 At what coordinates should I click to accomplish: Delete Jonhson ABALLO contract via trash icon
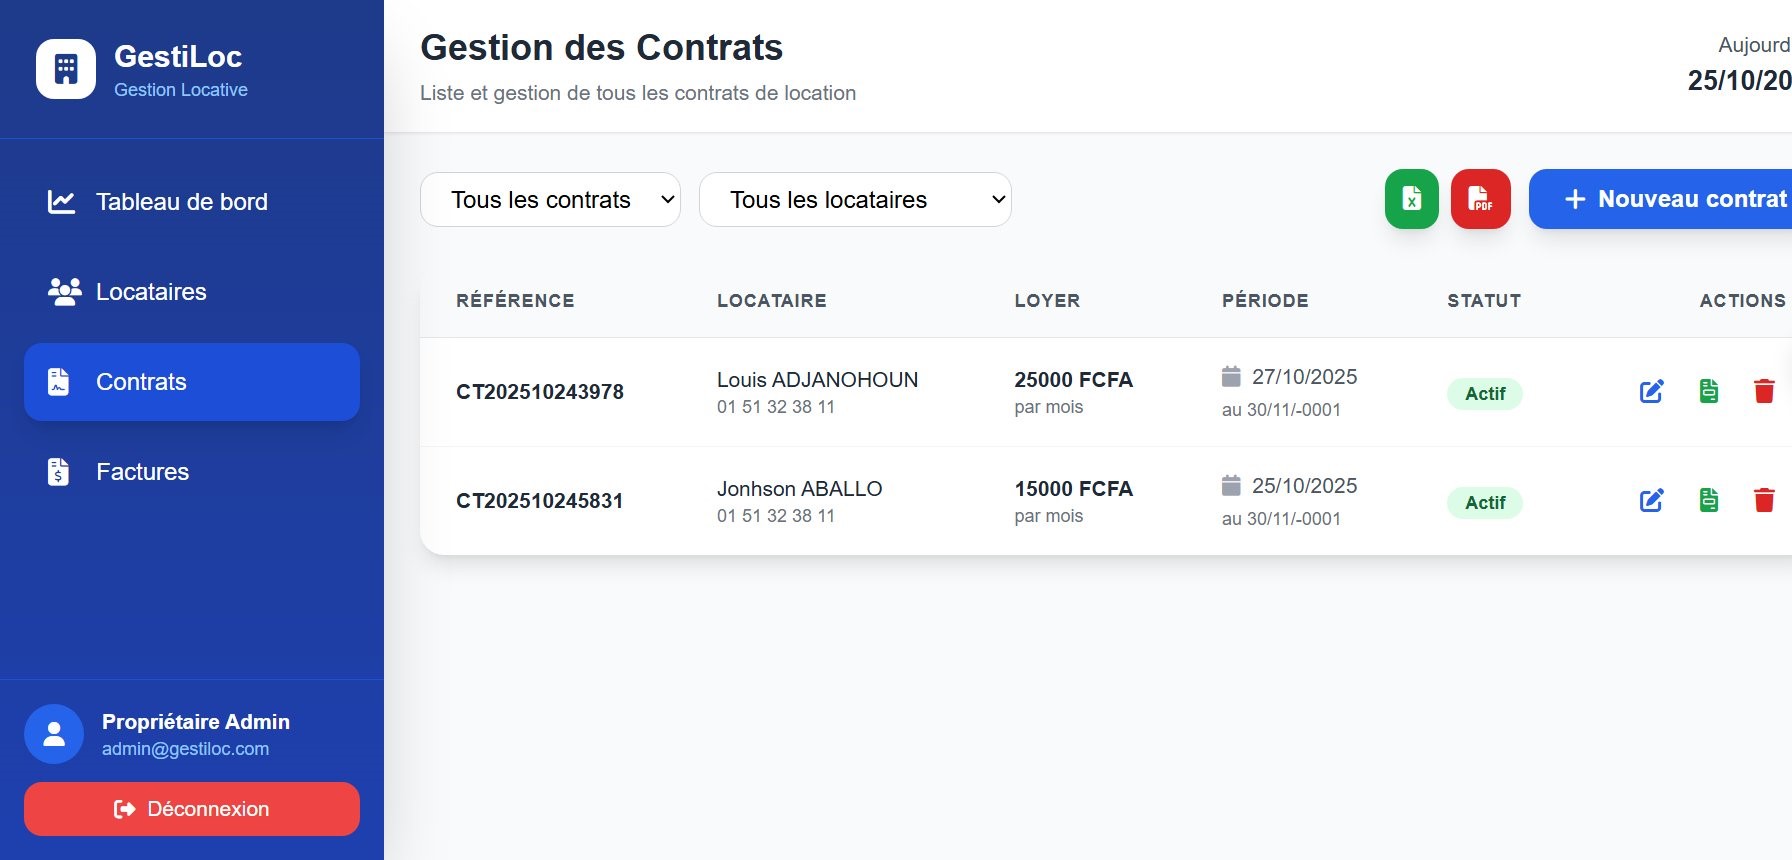(x=1764, y=500)
